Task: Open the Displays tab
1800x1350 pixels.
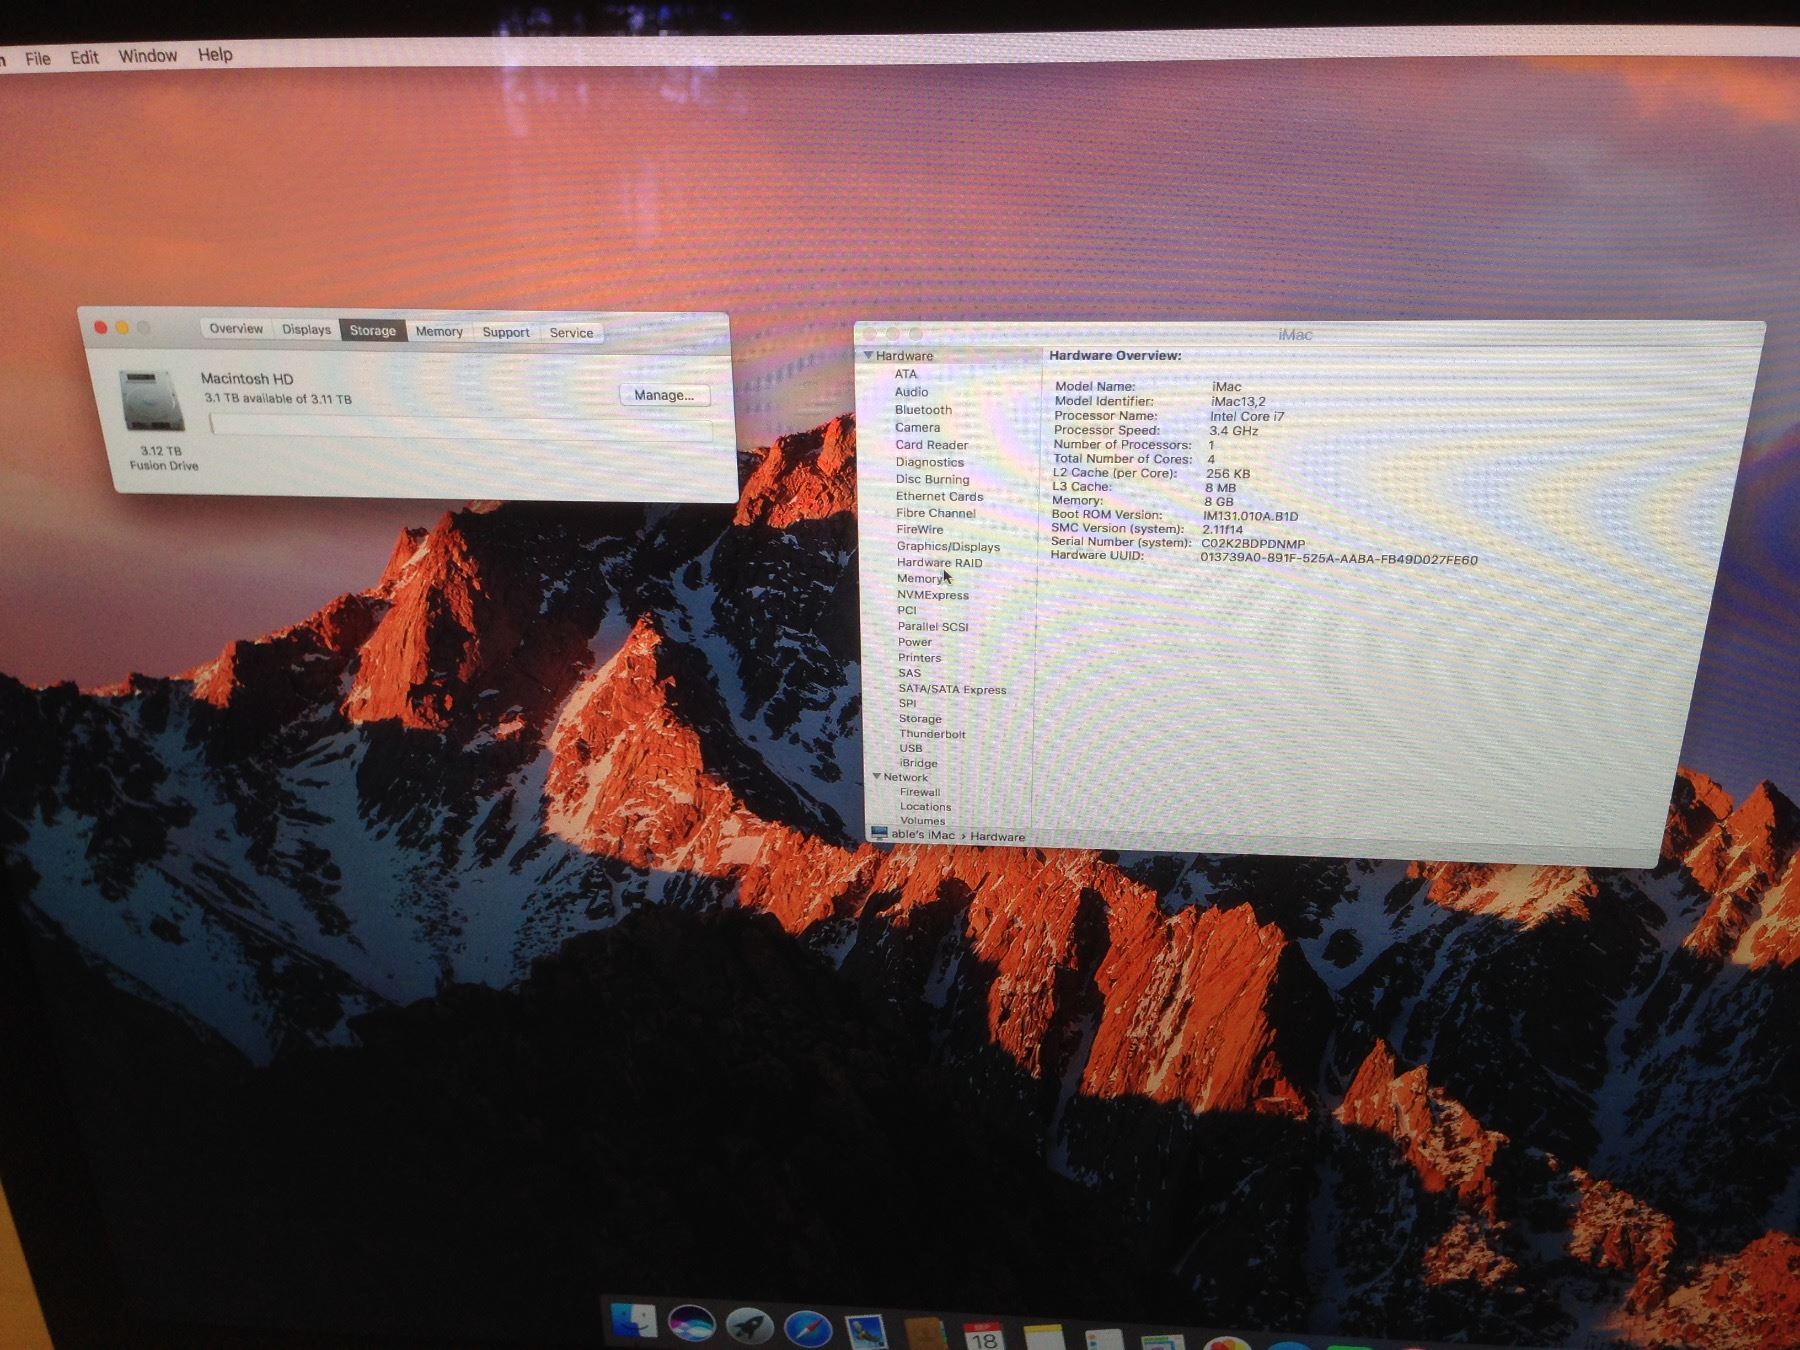Action: pyautogui.click(x=306, y=330)
